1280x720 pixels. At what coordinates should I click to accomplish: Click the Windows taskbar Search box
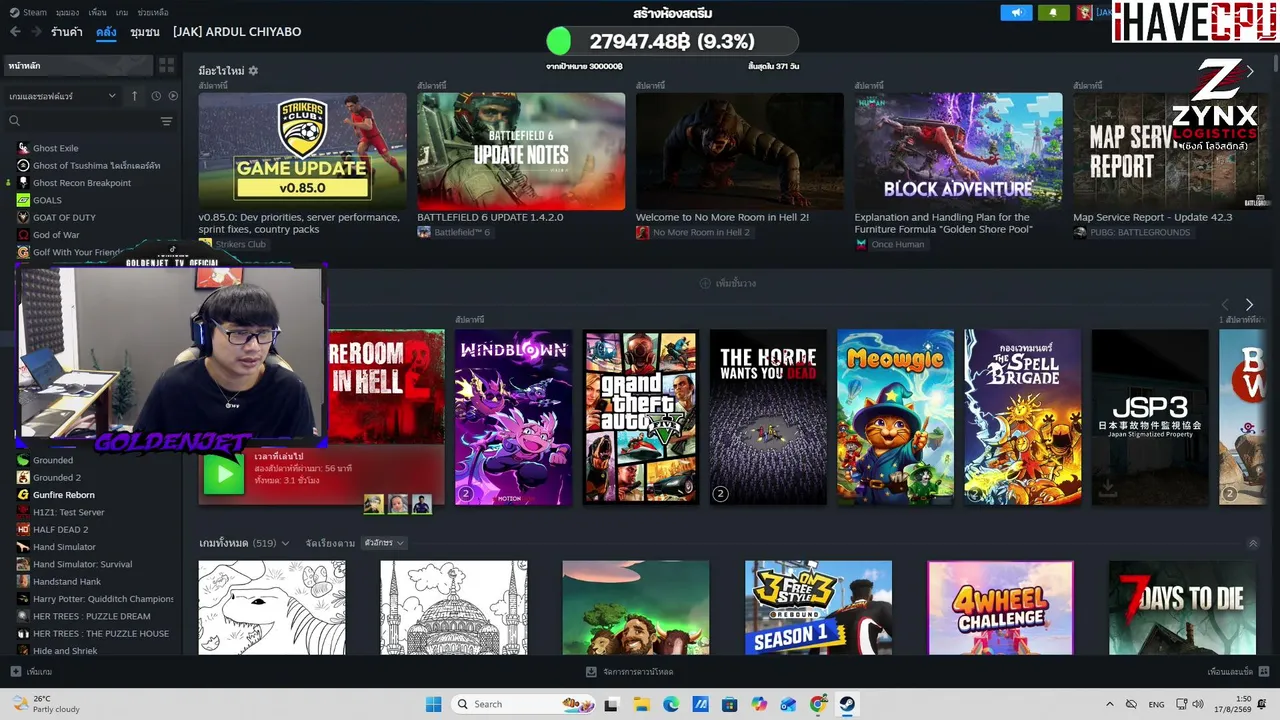pyautogui.click(x=523, y=704)
